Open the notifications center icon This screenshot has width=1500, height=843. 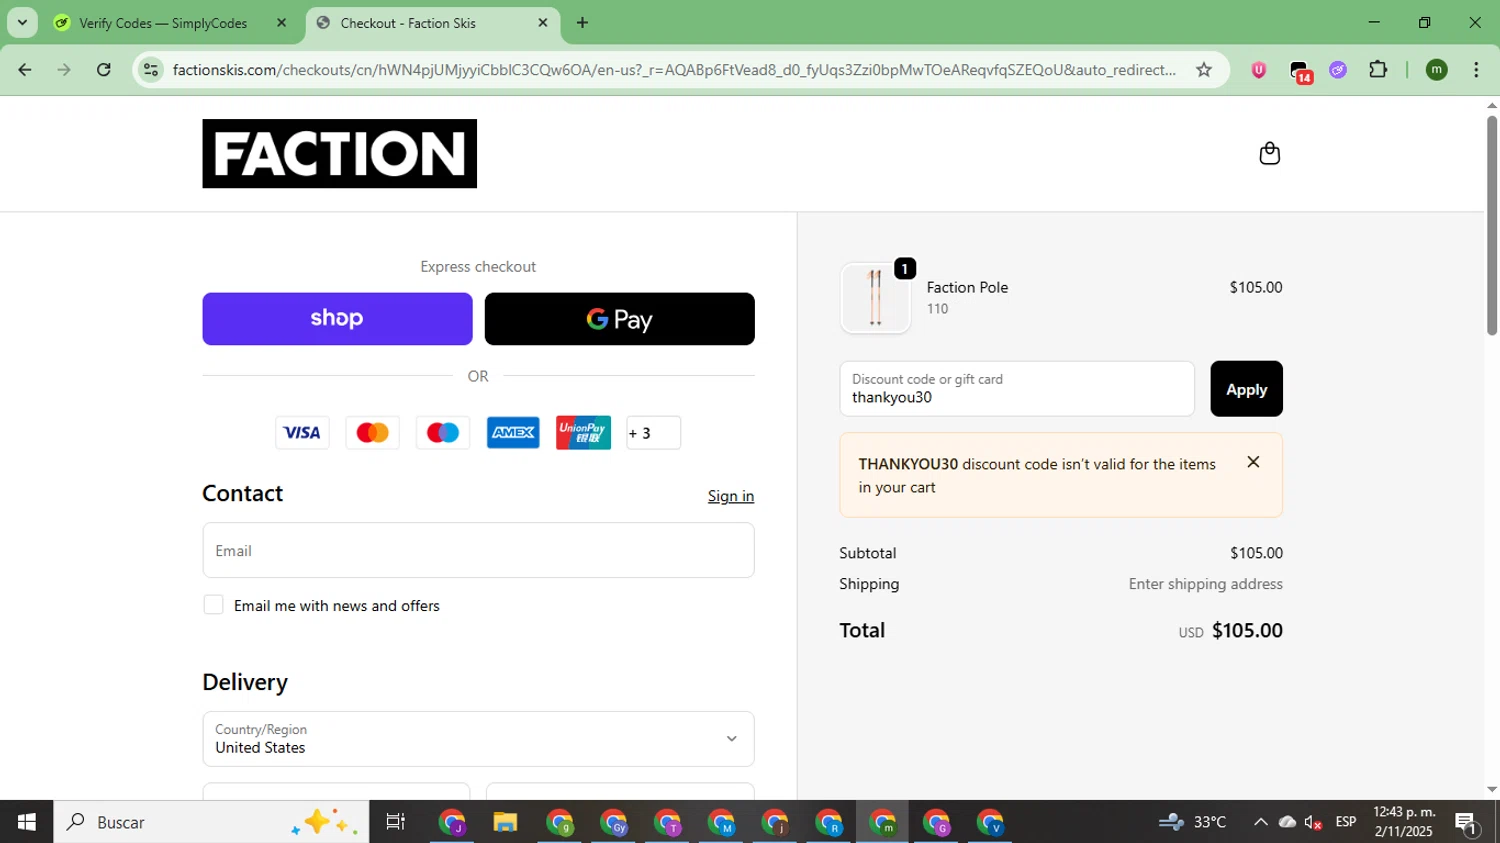tap(1467, 823)
